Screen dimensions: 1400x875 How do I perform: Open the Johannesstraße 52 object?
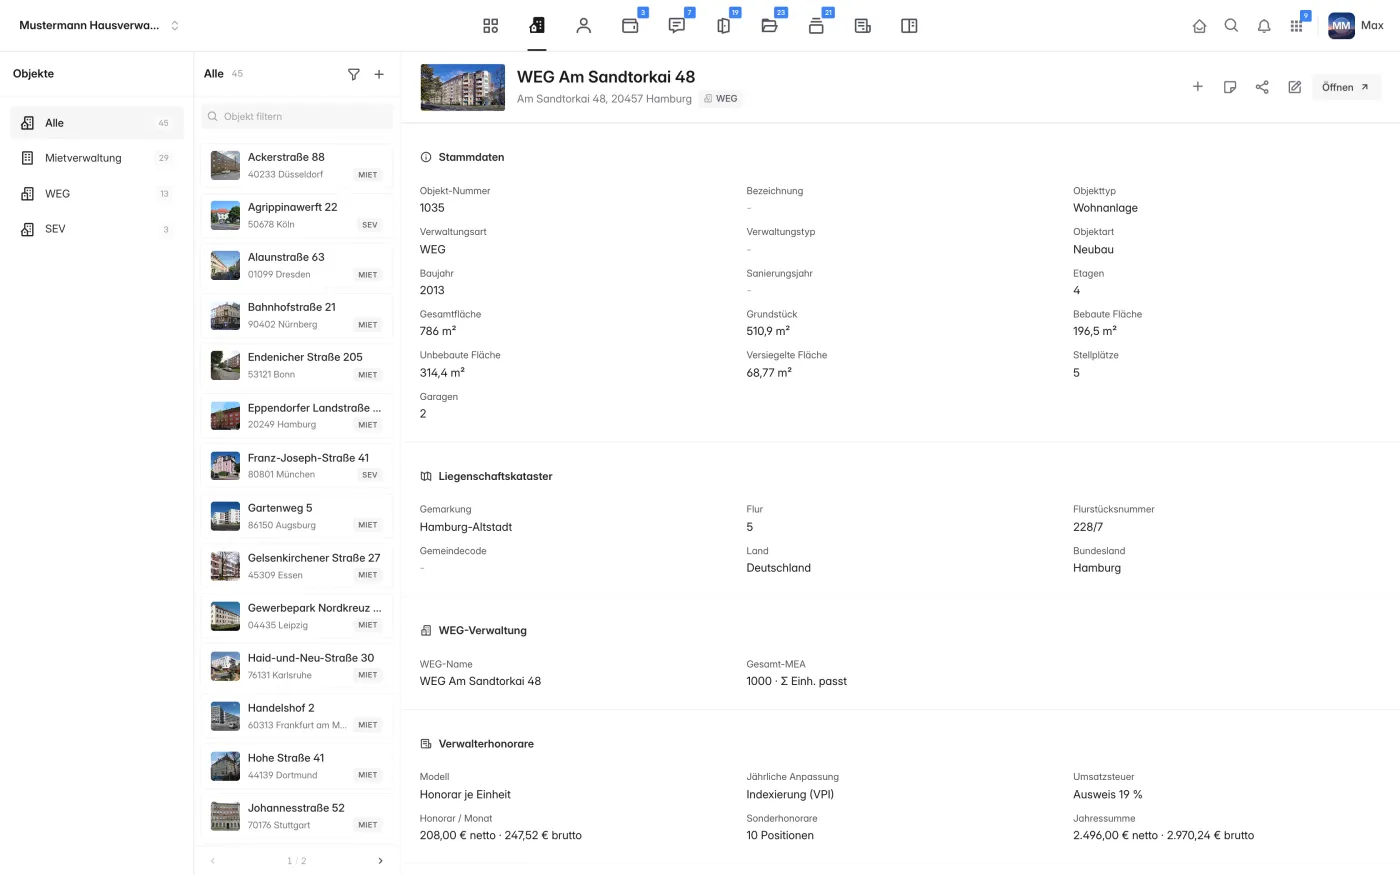(297, 816)
